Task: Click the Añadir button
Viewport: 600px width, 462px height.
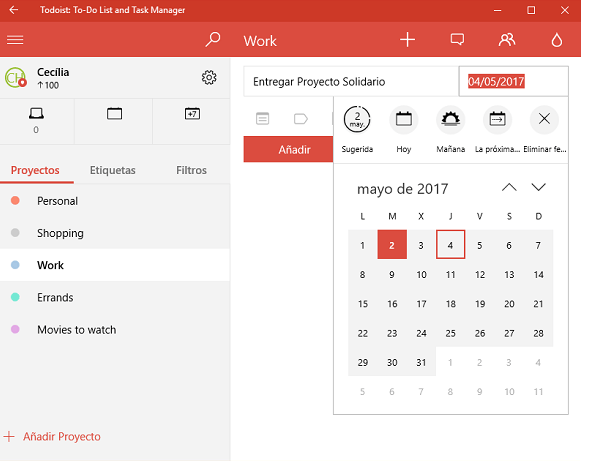Action: [x=289, y=149]
